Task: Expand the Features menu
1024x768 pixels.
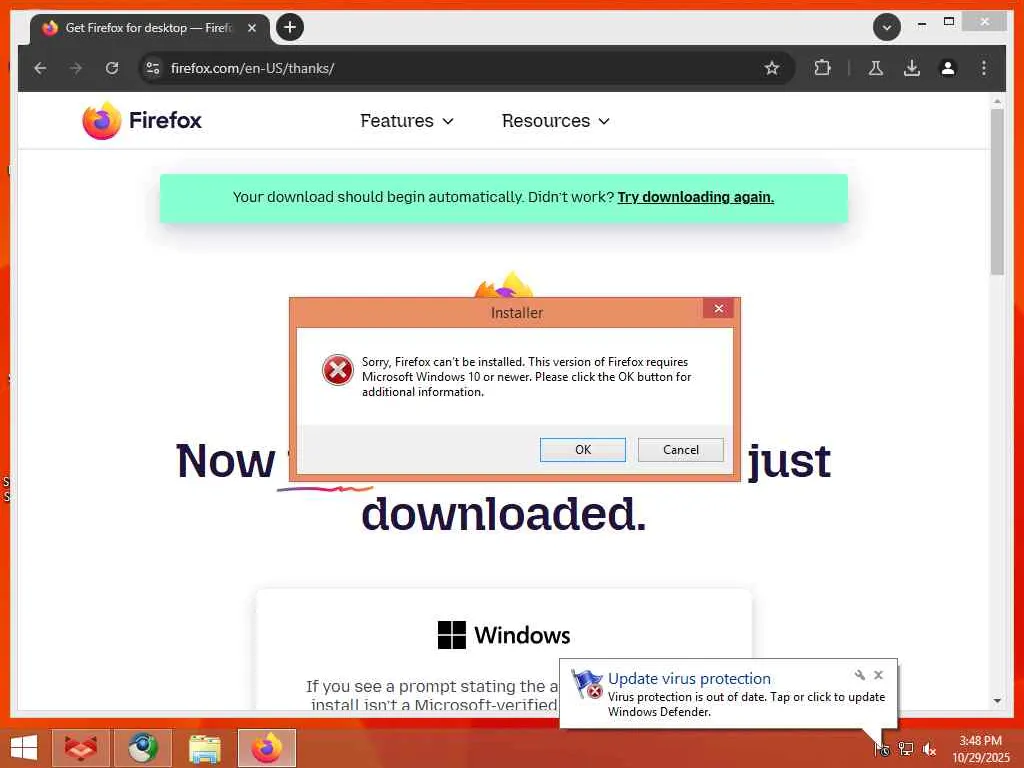Action: tap(406, 121)
